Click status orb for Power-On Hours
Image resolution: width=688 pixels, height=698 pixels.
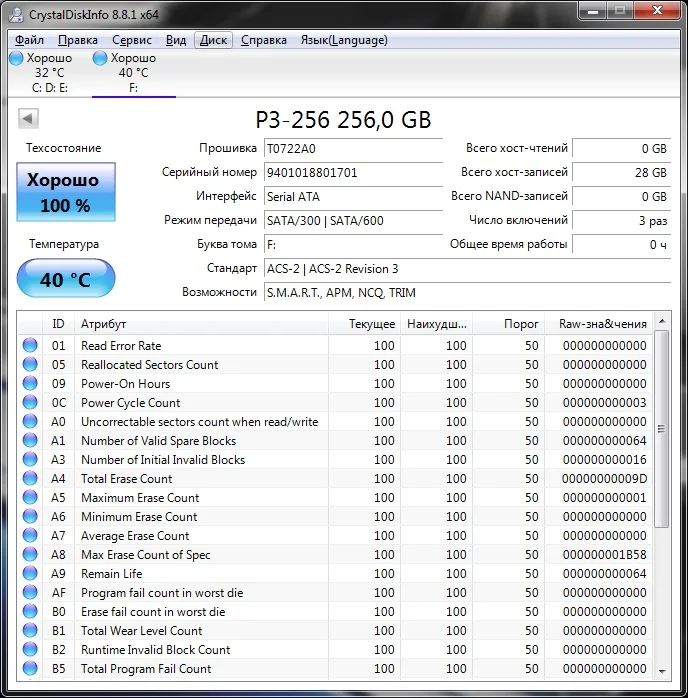point(30,384)
